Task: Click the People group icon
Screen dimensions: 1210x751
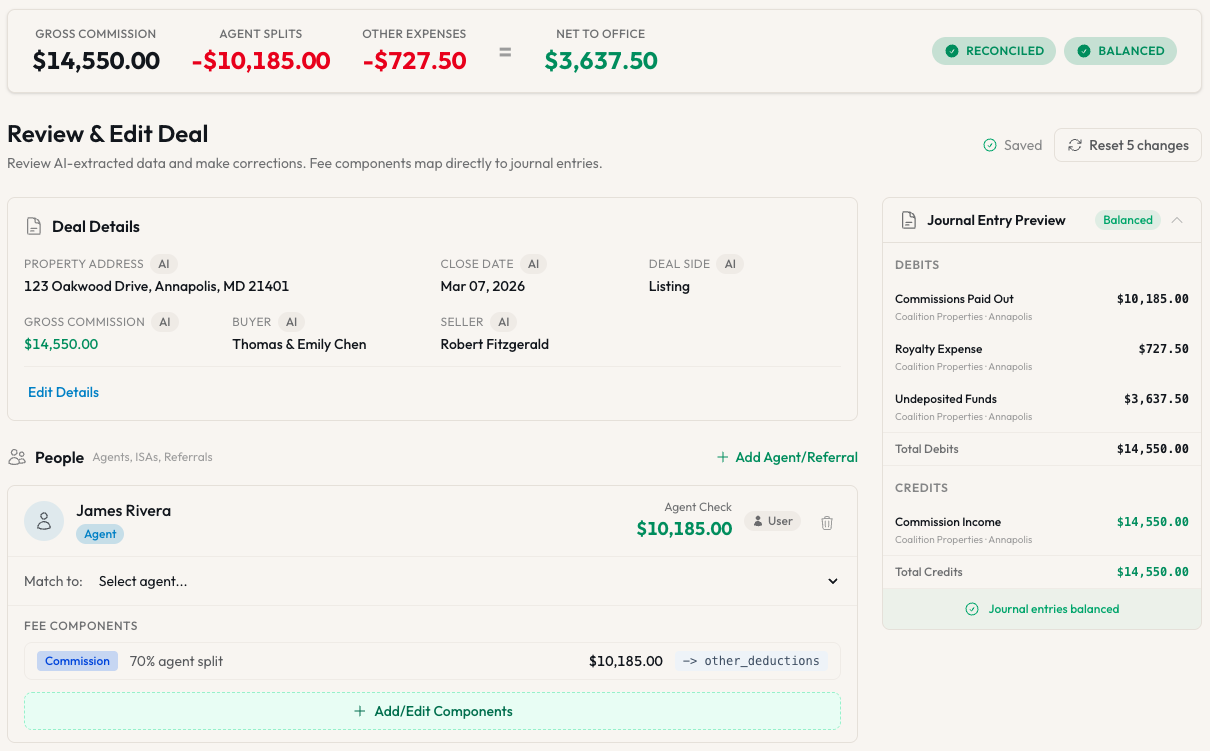Action: pyautogui.click(x=20, y=457)
